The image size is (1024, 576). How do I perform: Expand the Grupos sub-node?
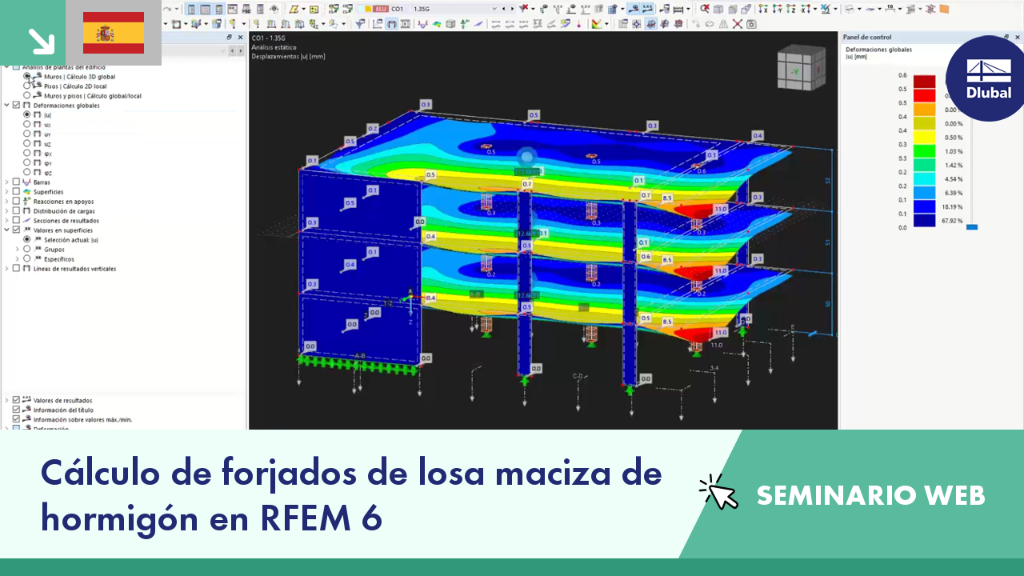click(18, 249)
